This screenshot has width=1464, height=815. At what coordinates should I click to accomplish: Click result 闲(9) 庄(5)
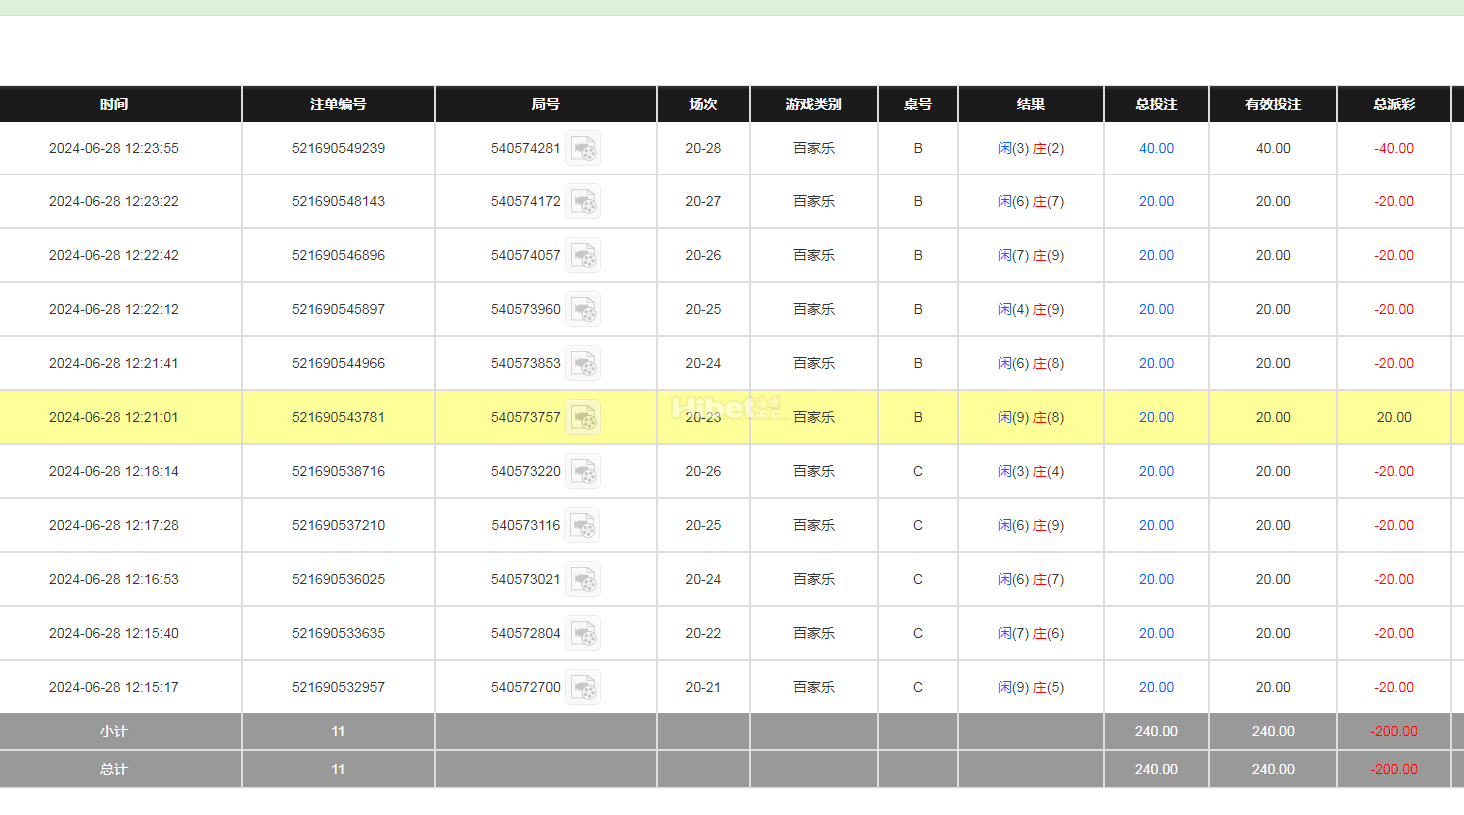(1031, 687)
